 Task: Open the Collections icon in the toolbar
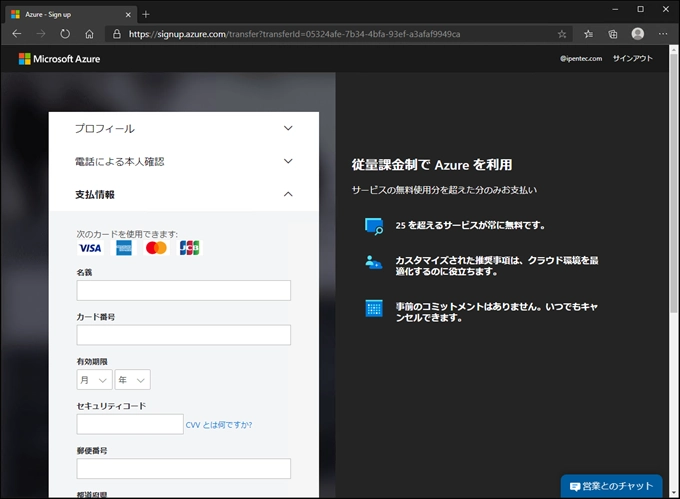point(613,34)
